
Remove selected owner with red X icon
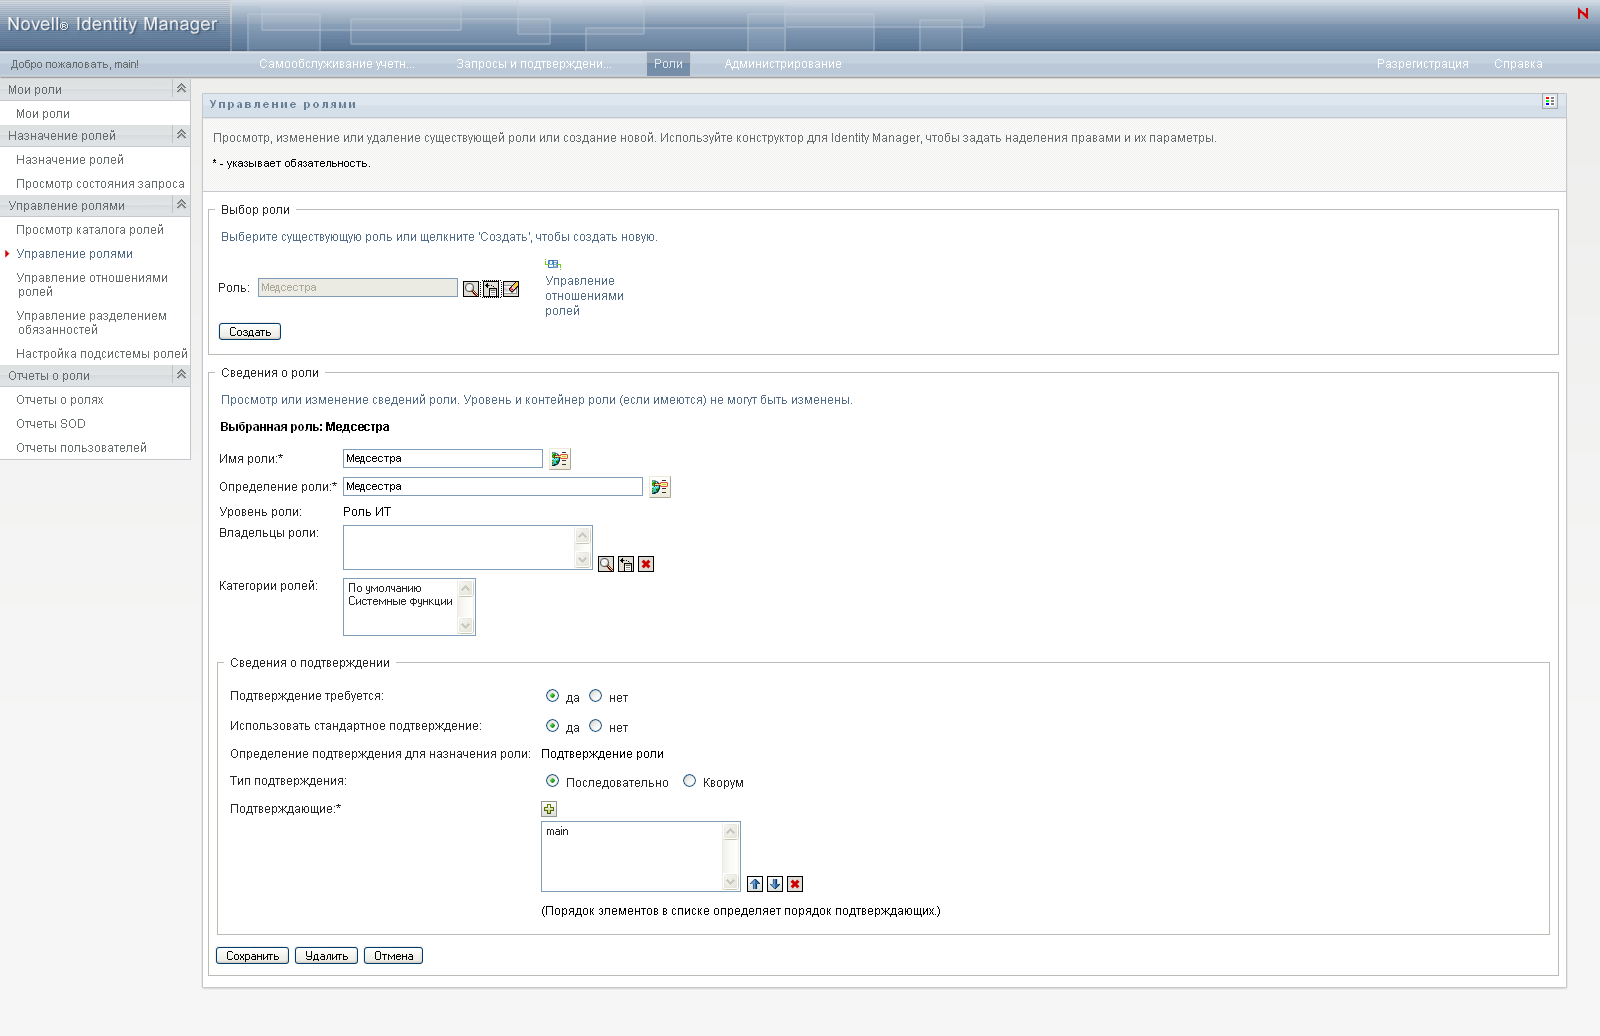tap(646, 564)
